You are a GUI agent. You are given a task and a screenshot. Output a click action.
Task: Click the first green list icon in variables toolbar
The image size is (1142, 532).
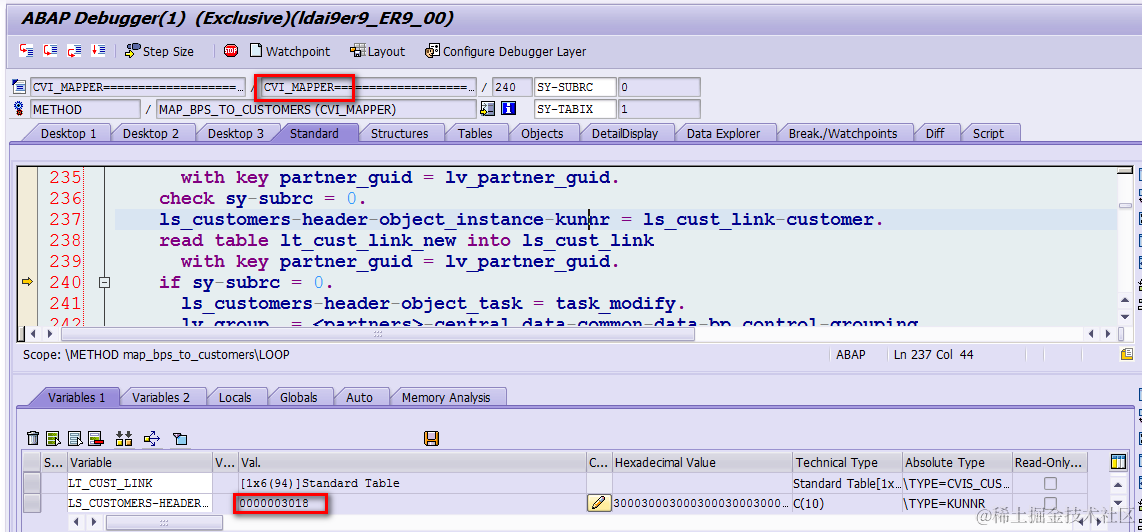(54, 438)
